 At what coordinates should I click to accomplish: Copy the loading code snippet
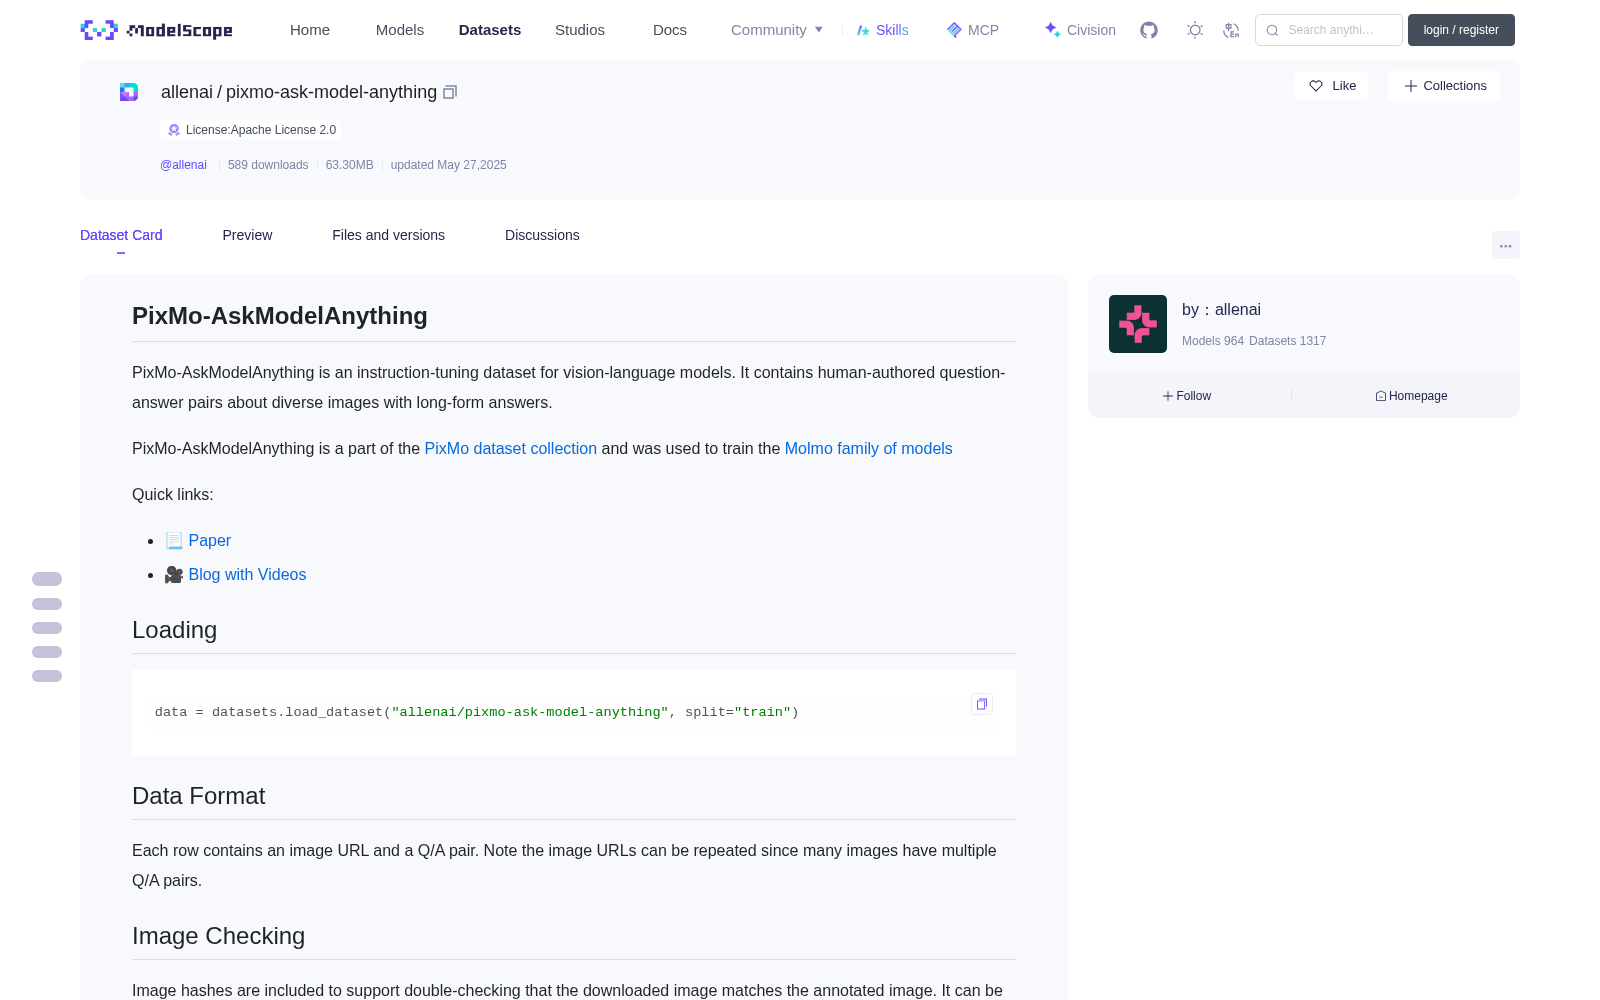tap(982, 704)
